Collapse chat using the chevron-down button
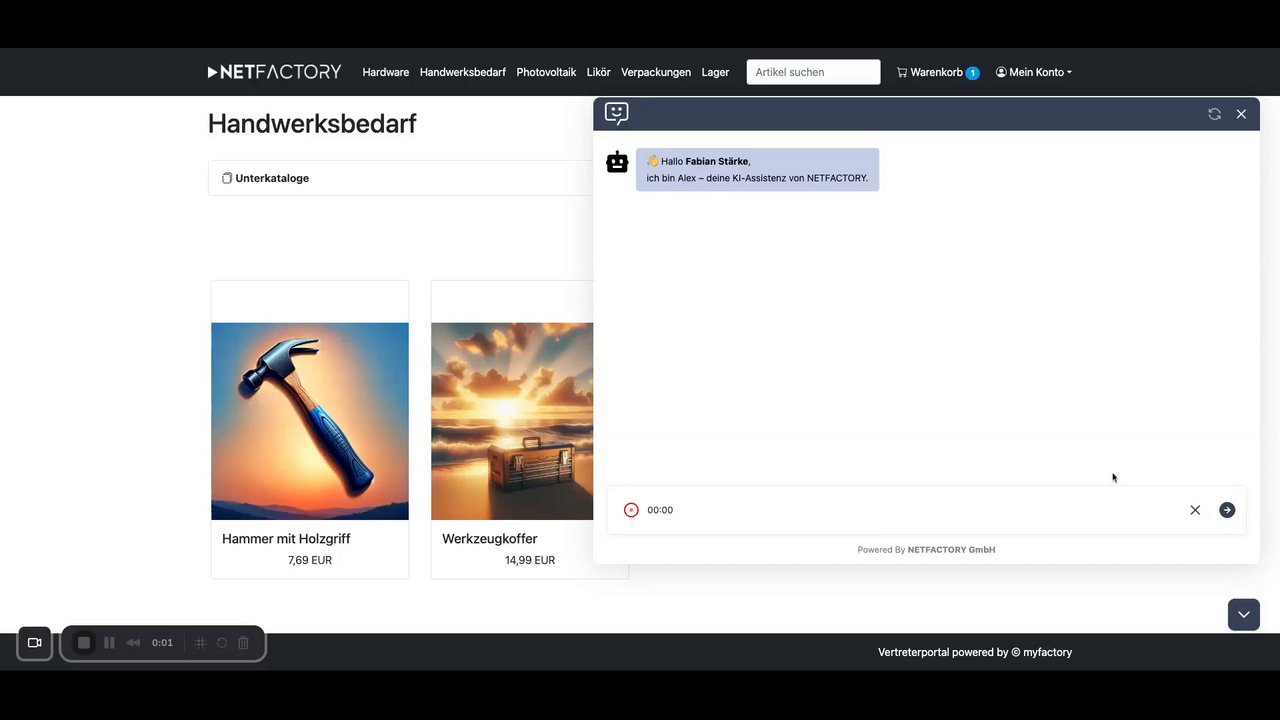 tap(1243, 614)
